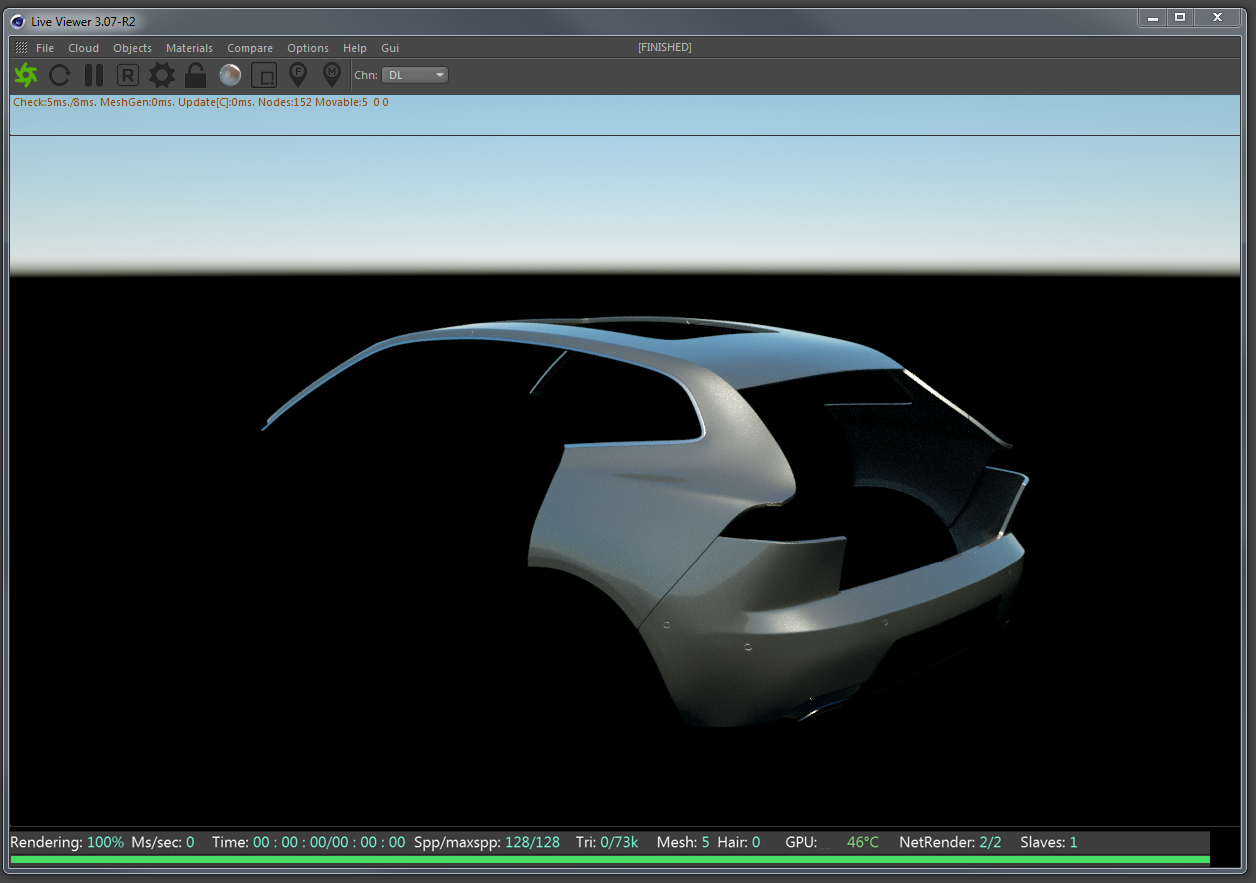This screenshot has width=1256, height=883.
Task: Expand the Objects menu
Action: [132, 48]
